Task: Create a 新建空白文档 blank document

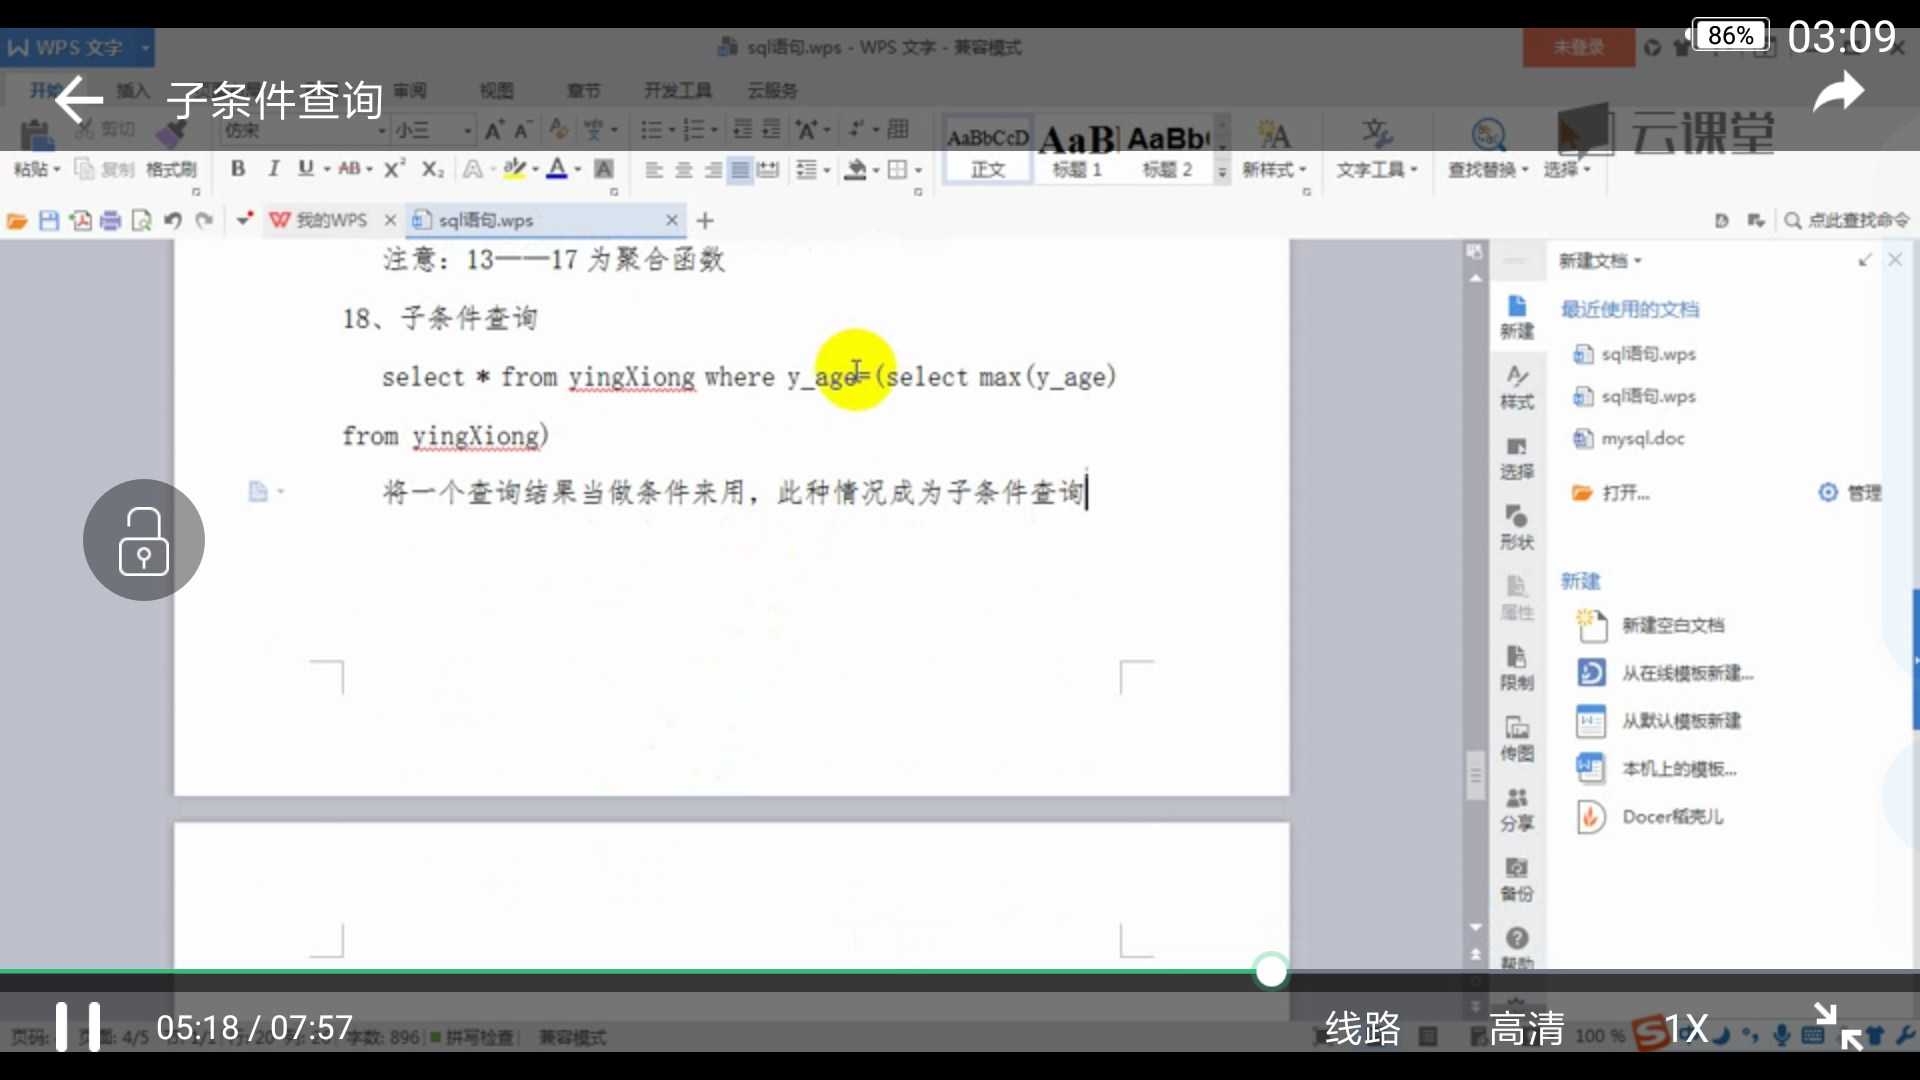Action: [1650, 625]
